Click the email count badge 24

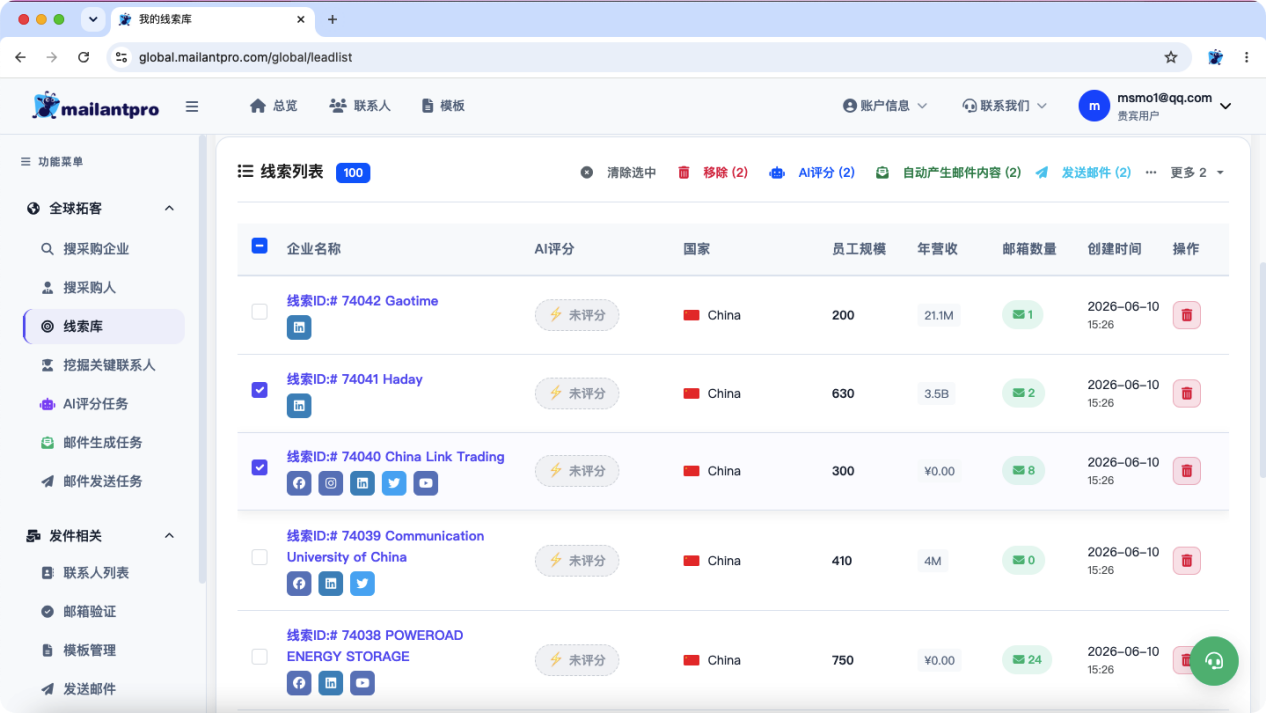(x=1027, y=660)
